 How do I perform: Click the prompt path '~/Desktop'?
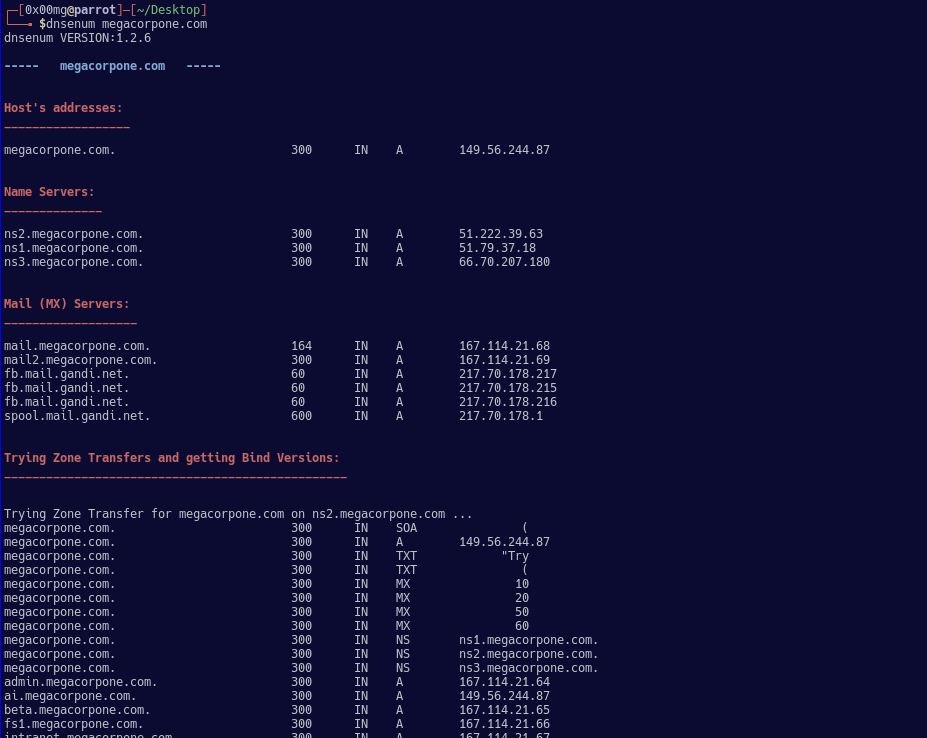[x=168, y=10]
